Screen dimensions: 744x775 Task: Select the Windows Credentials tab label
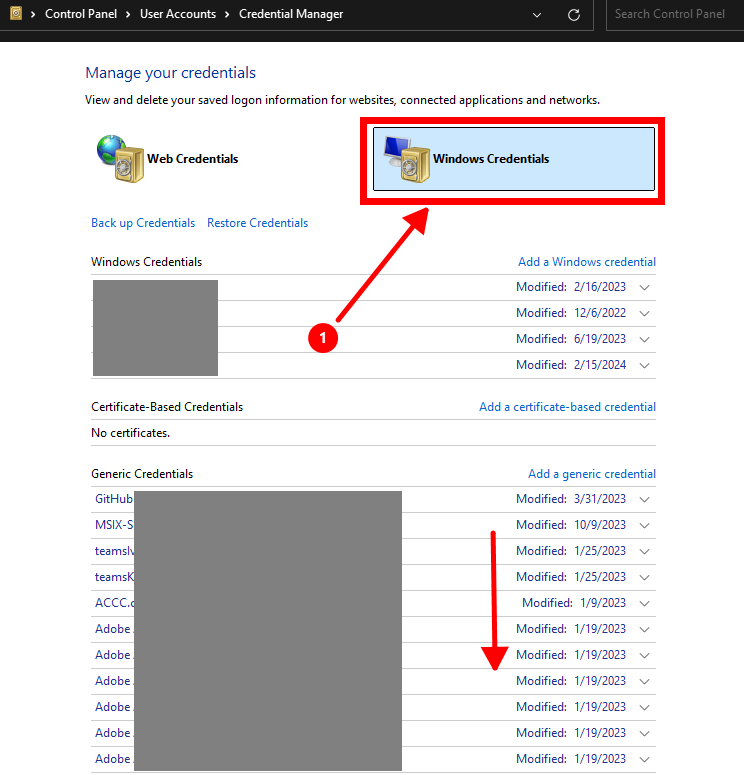coord(490,159)
